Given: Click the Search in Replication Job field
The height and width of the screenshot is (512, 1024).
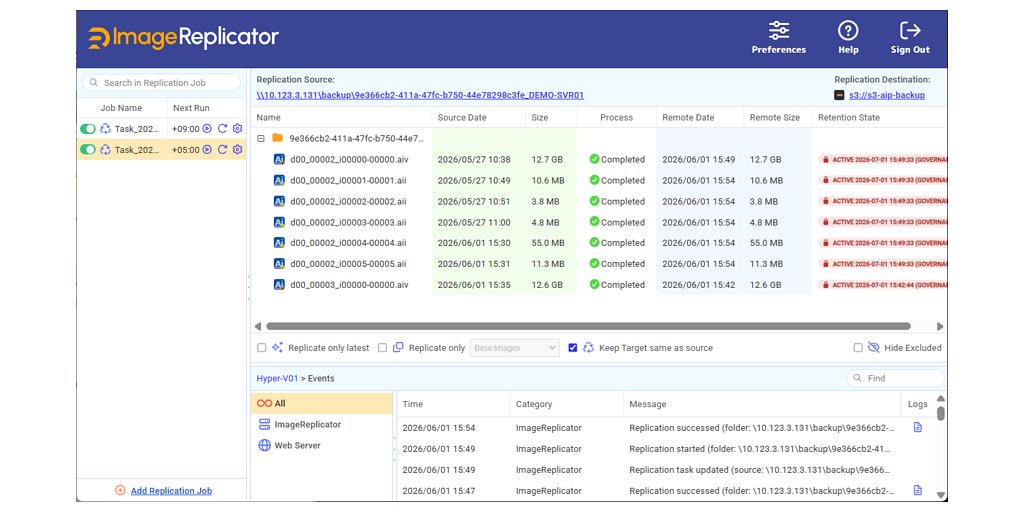Looking at the screenshot, I should (x=161, y=83).
